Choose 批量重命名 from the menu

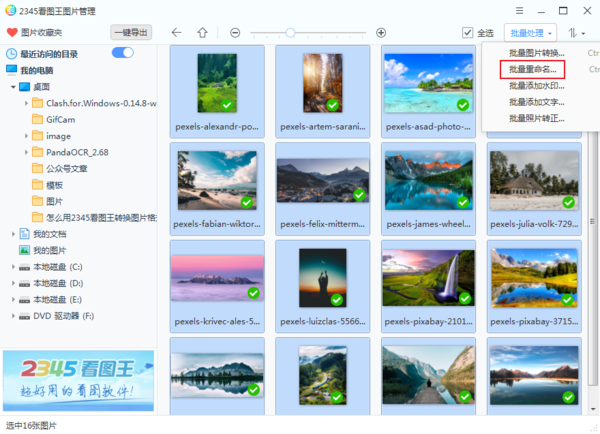[x=532, y=69]
